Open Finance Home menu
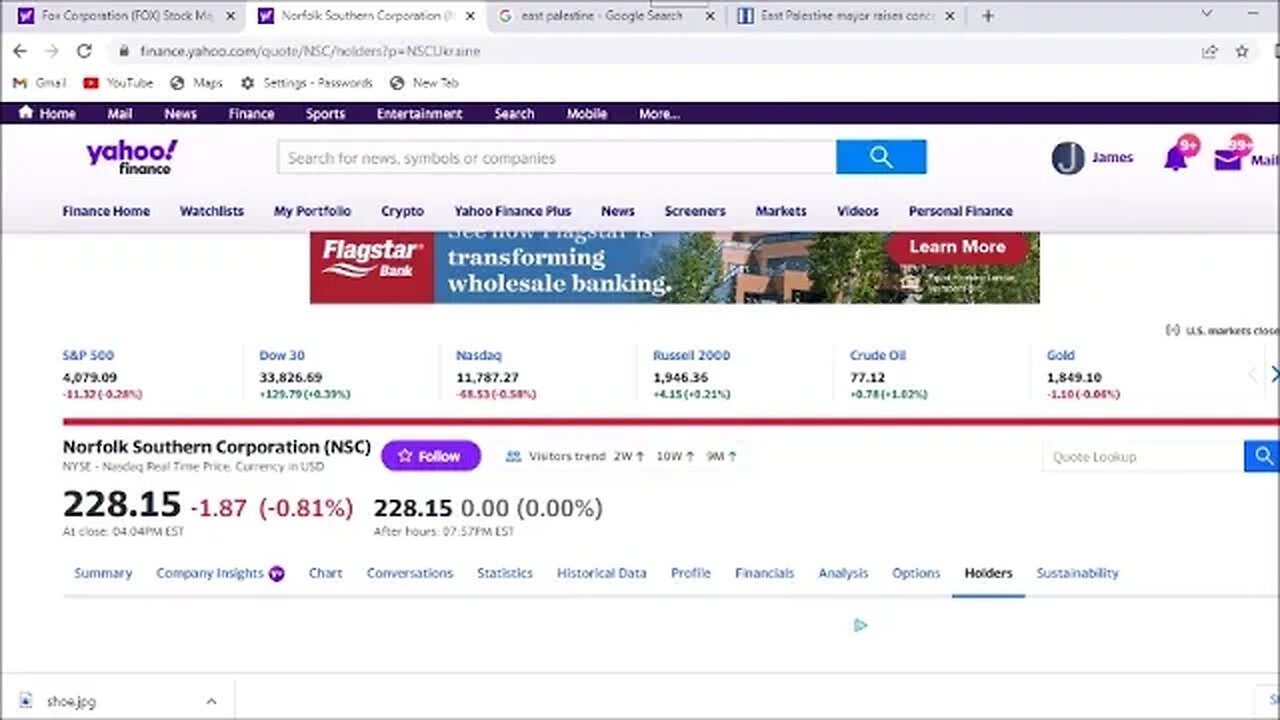 106,211
